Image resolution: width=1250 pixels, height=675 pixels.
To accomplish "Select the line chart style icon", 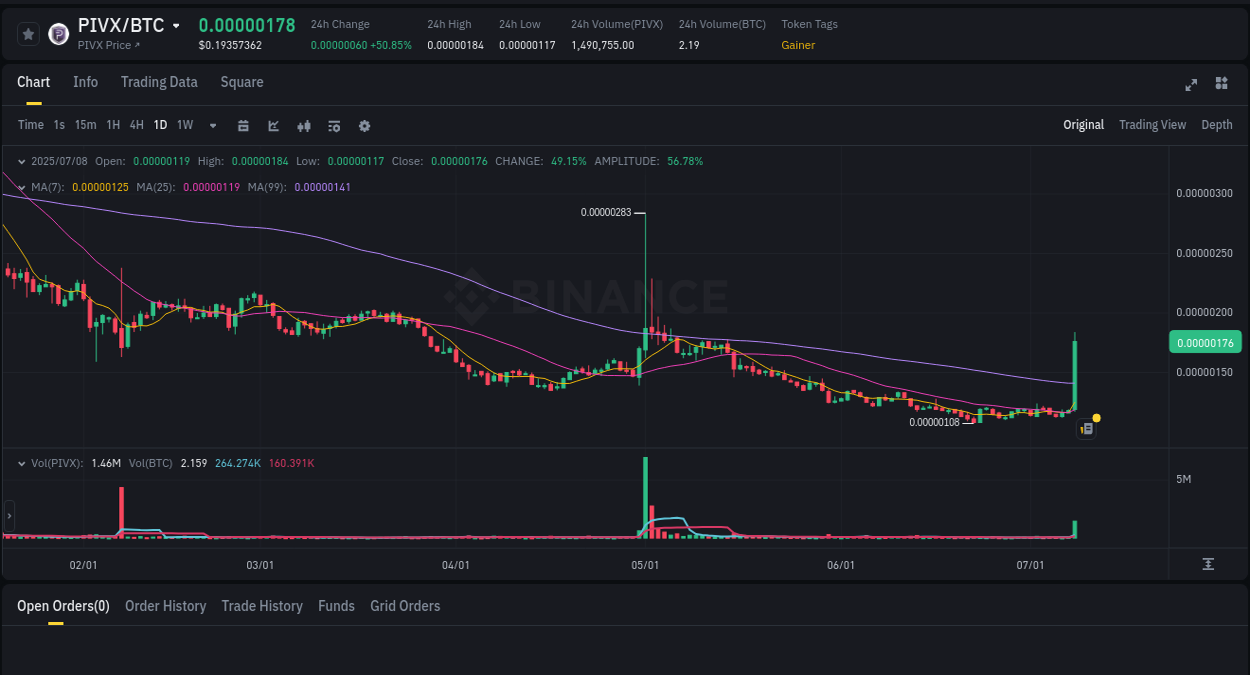I will 273,125.
